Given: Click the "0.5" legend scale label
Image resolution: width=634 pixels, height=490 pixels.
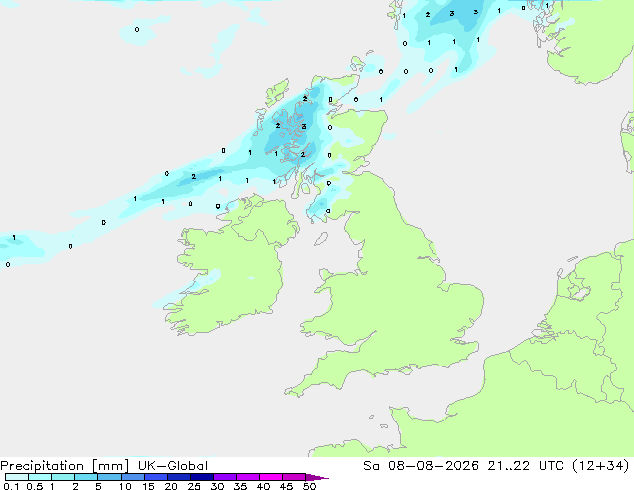Looking at the screenshot, I should tap(35, 486).
